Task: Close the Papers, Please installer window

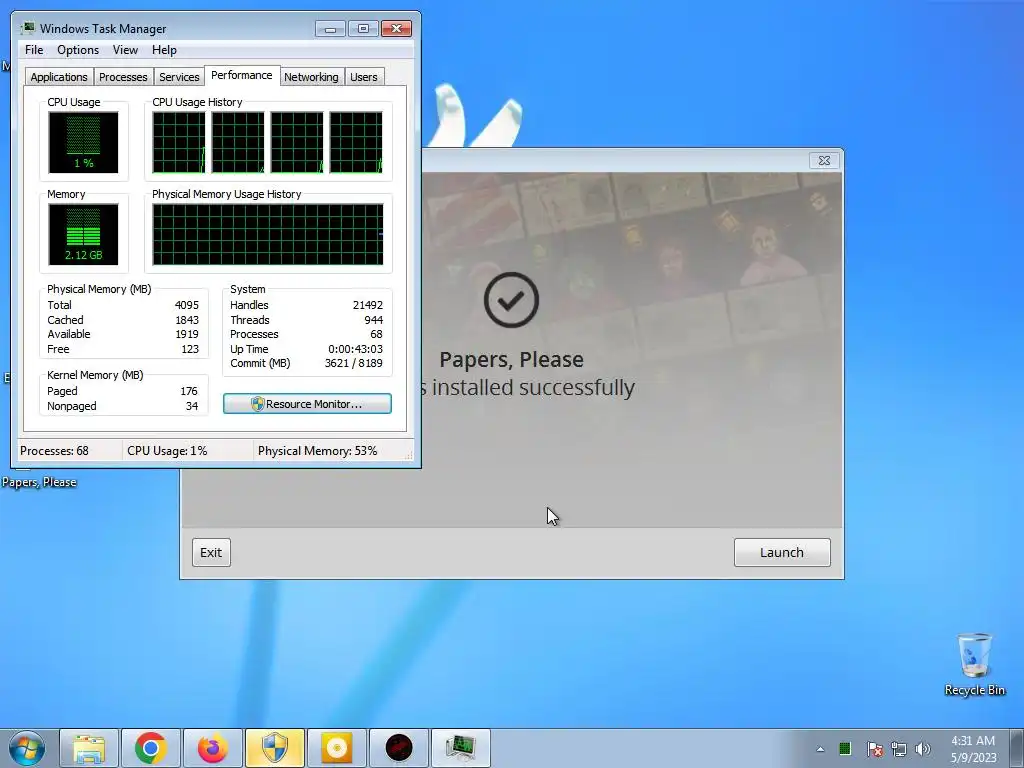Action: pos(824,160)
